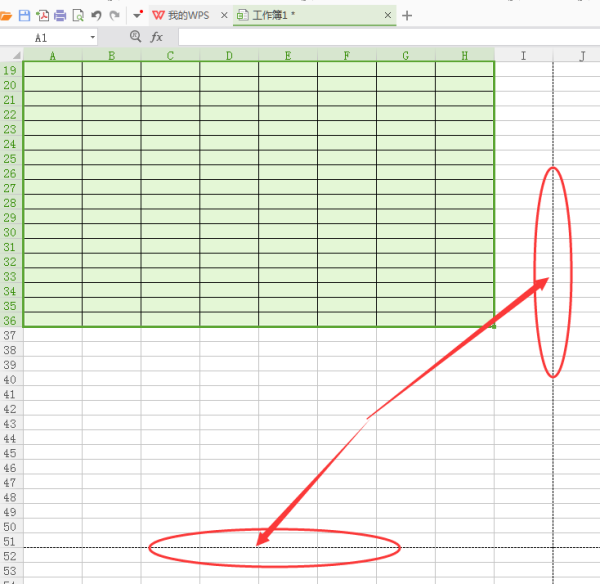Click cell I22
This screenshot has height=584, width=600.
click(523, 114)
